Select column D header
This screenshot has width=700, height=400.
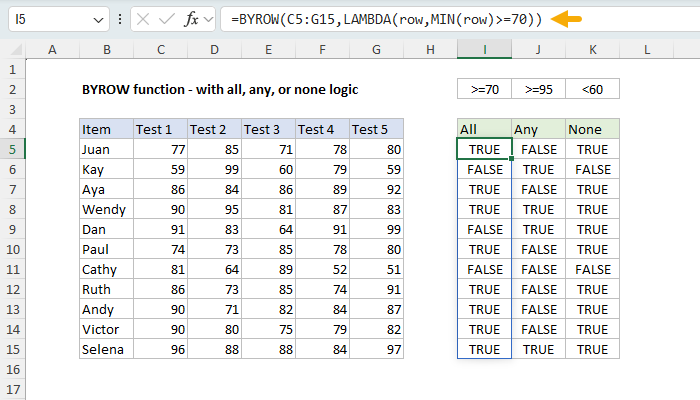coord(215,50)
